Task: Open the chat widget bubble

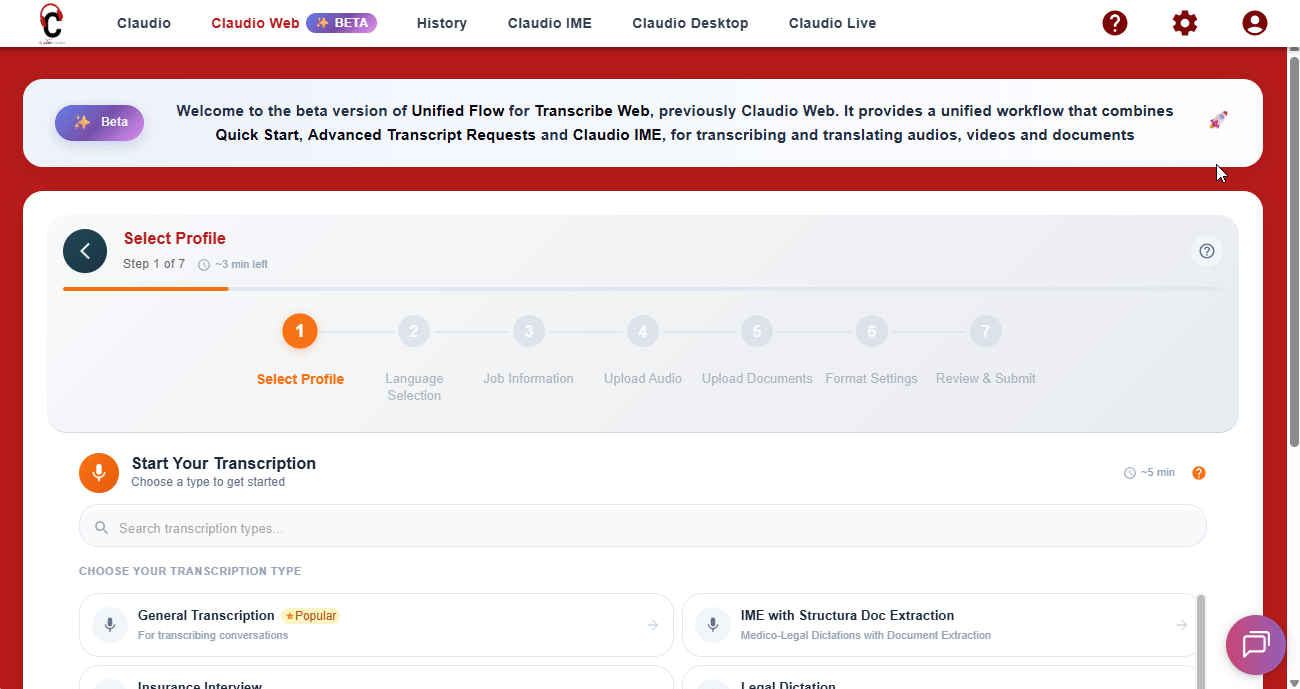Action: [x=1255, y=644]
